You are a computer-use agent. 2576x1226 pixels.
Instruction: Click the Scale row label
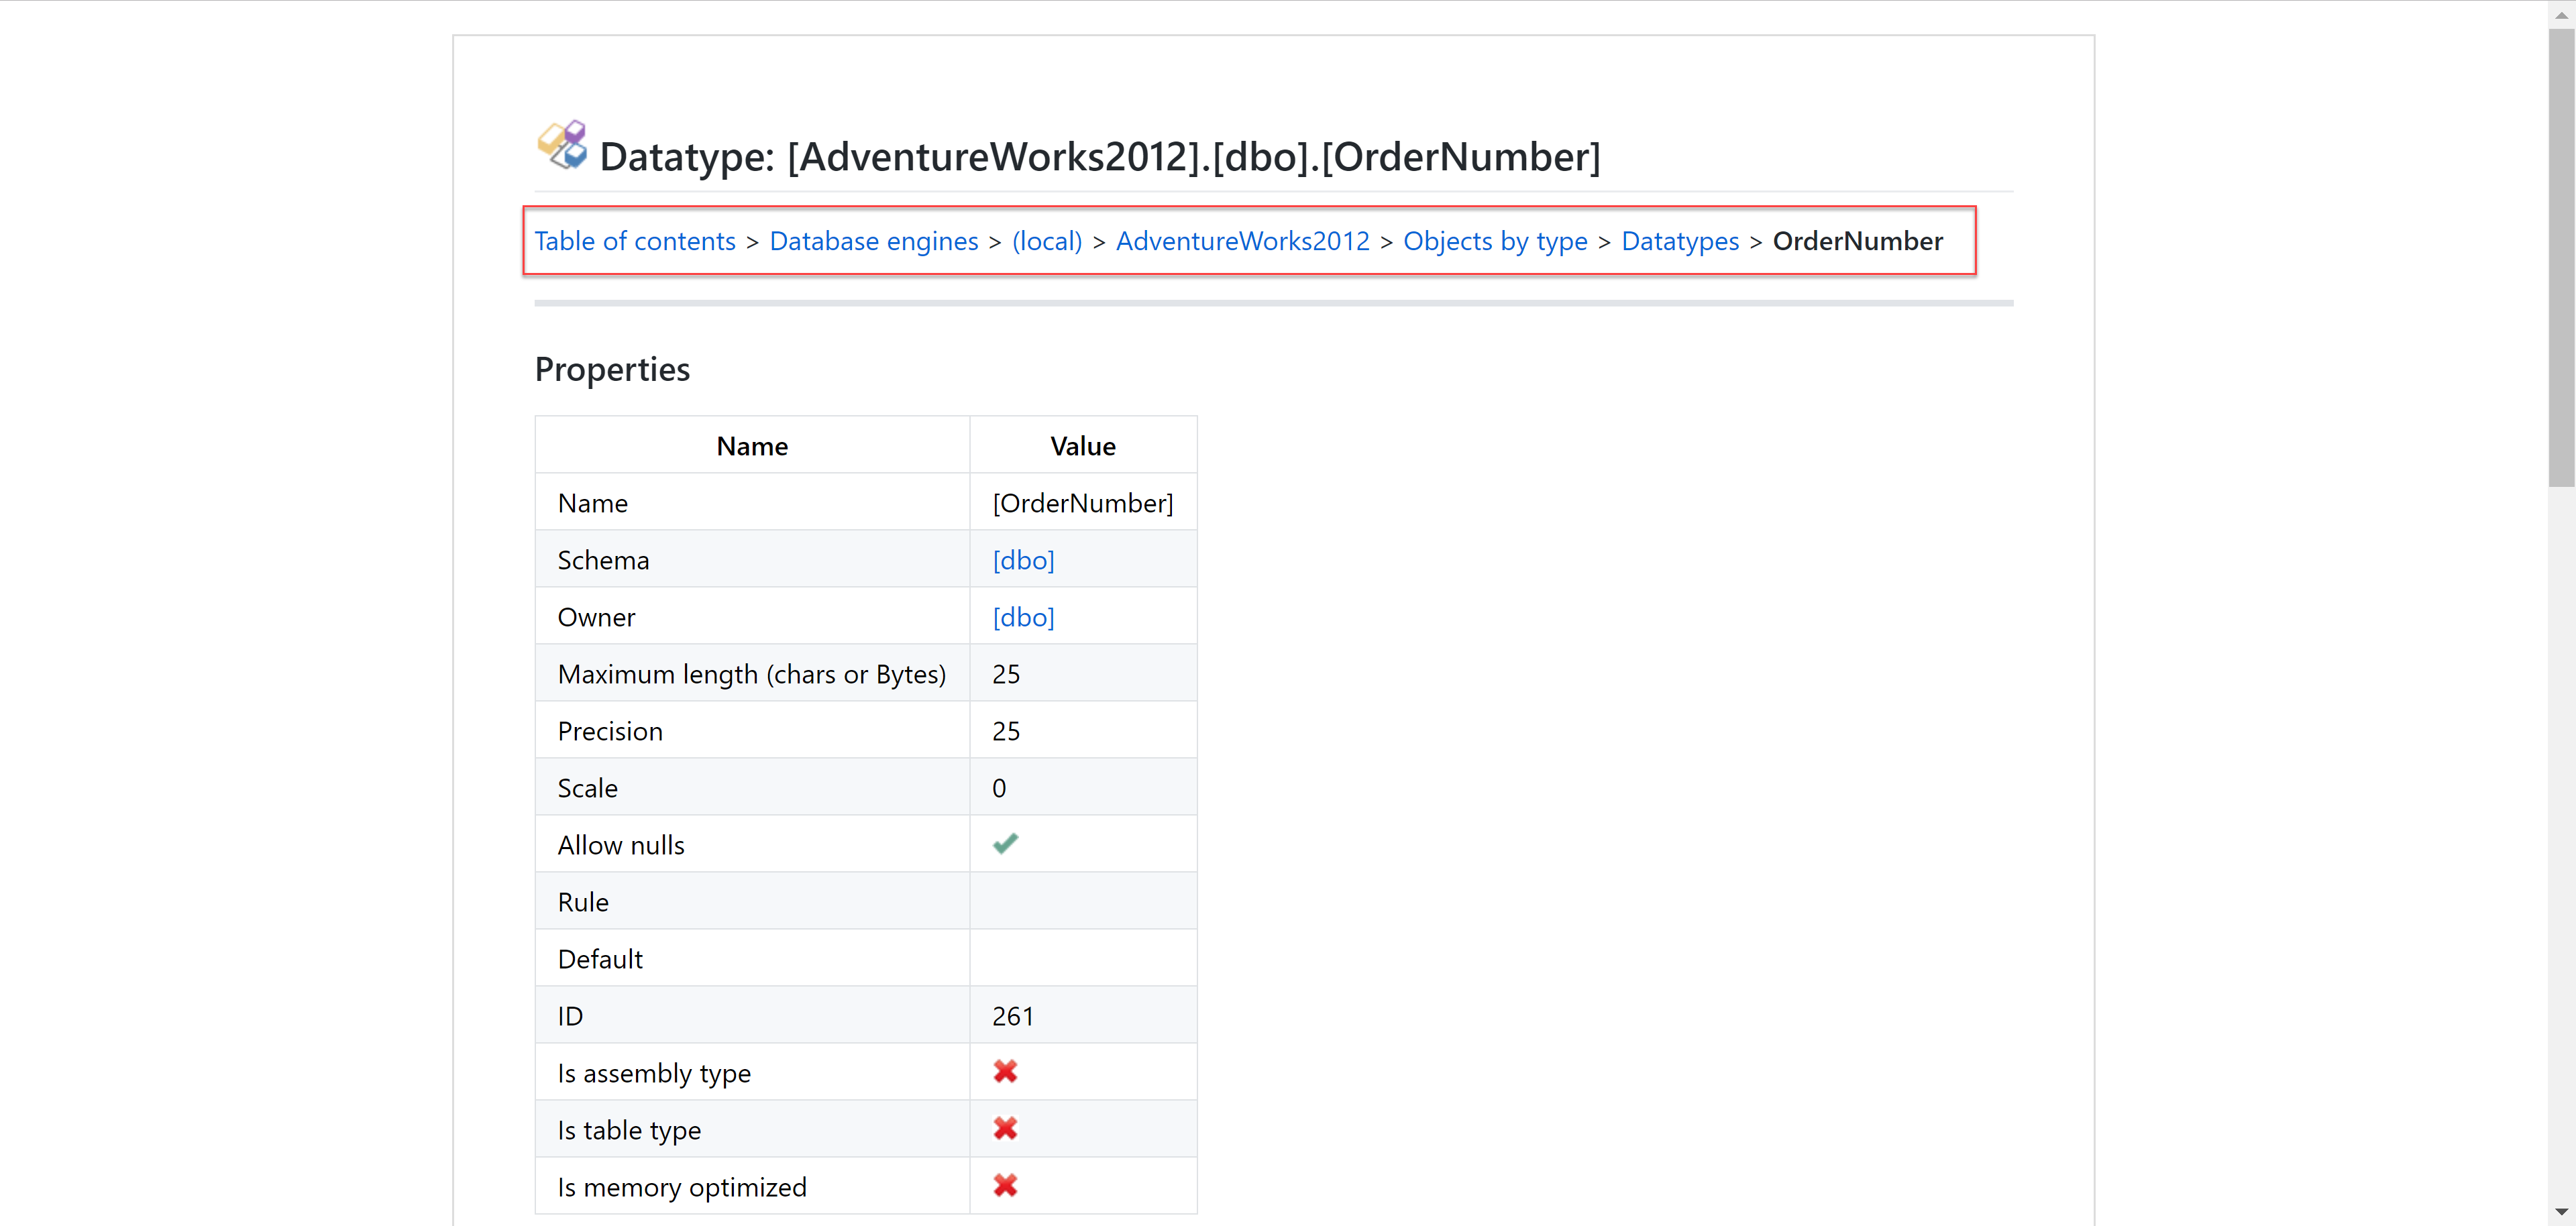tap(588, 788)
